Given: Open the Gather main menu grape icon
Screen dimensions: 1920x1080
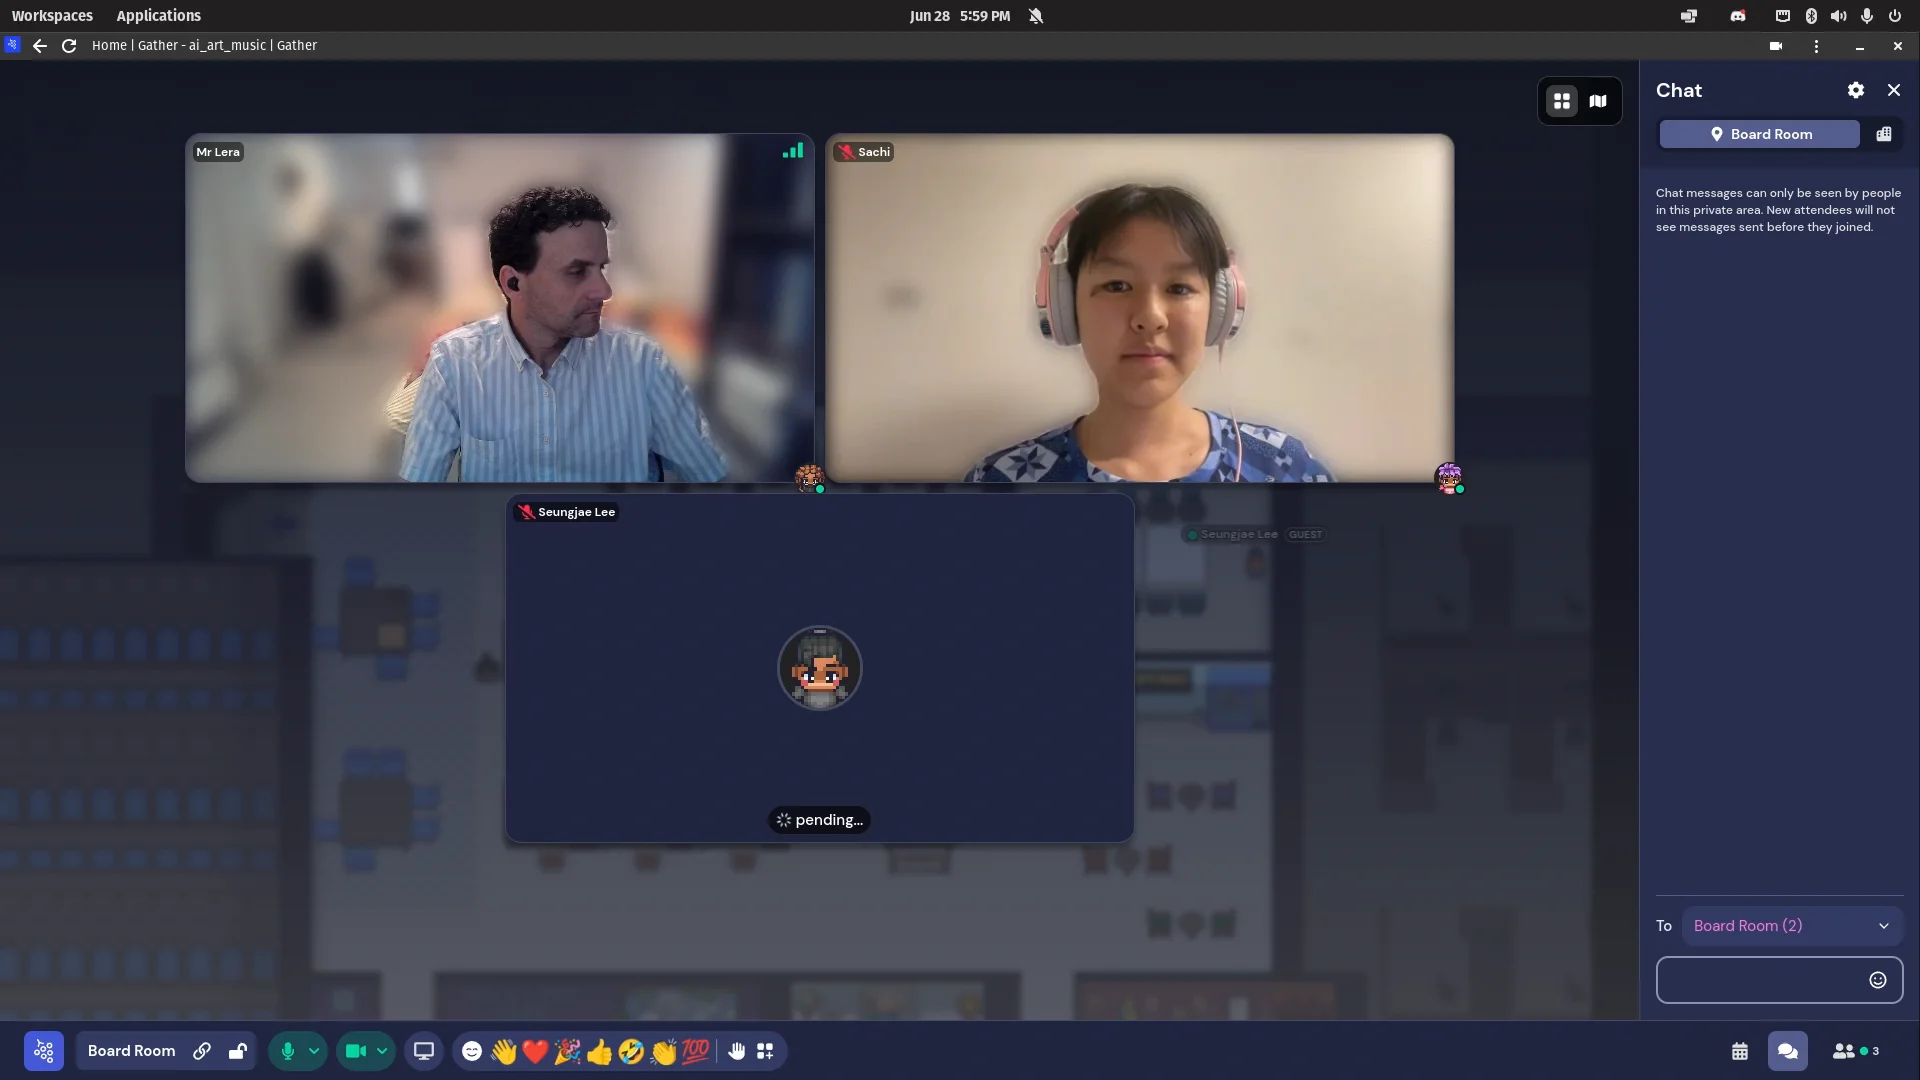Looking at the screenshot, I should [44, 1051].
